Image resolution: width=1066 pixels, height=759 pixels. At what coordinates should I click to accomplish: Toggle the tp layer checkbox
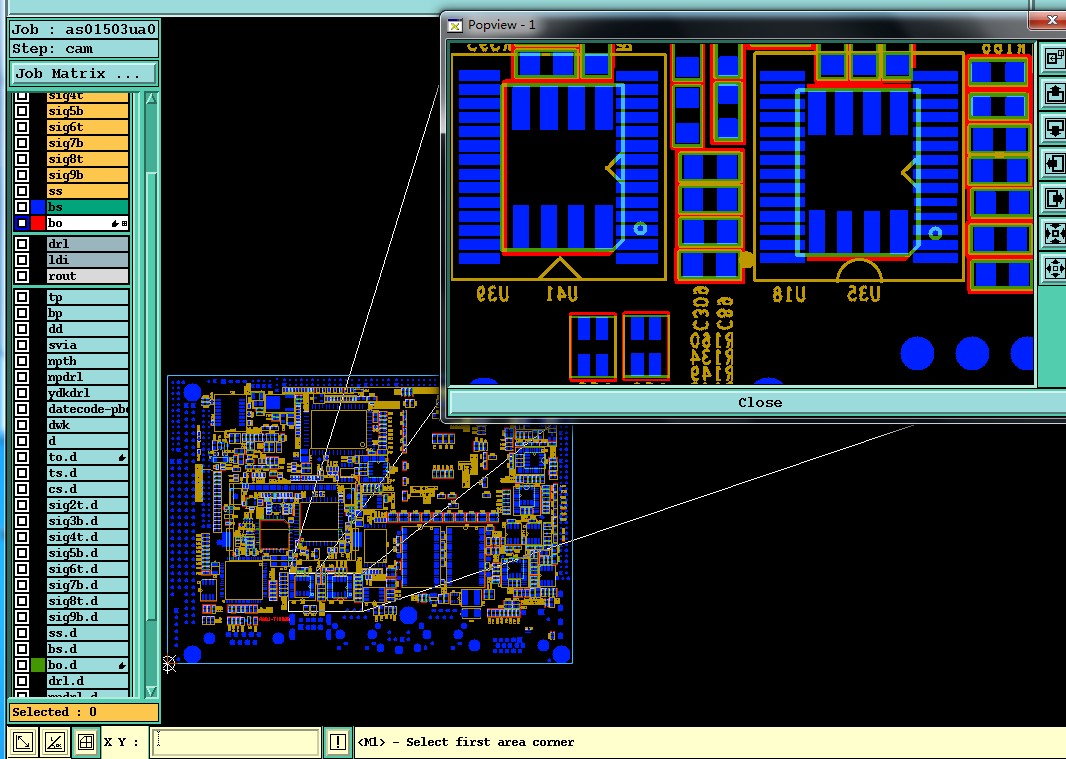click(22, 297)
